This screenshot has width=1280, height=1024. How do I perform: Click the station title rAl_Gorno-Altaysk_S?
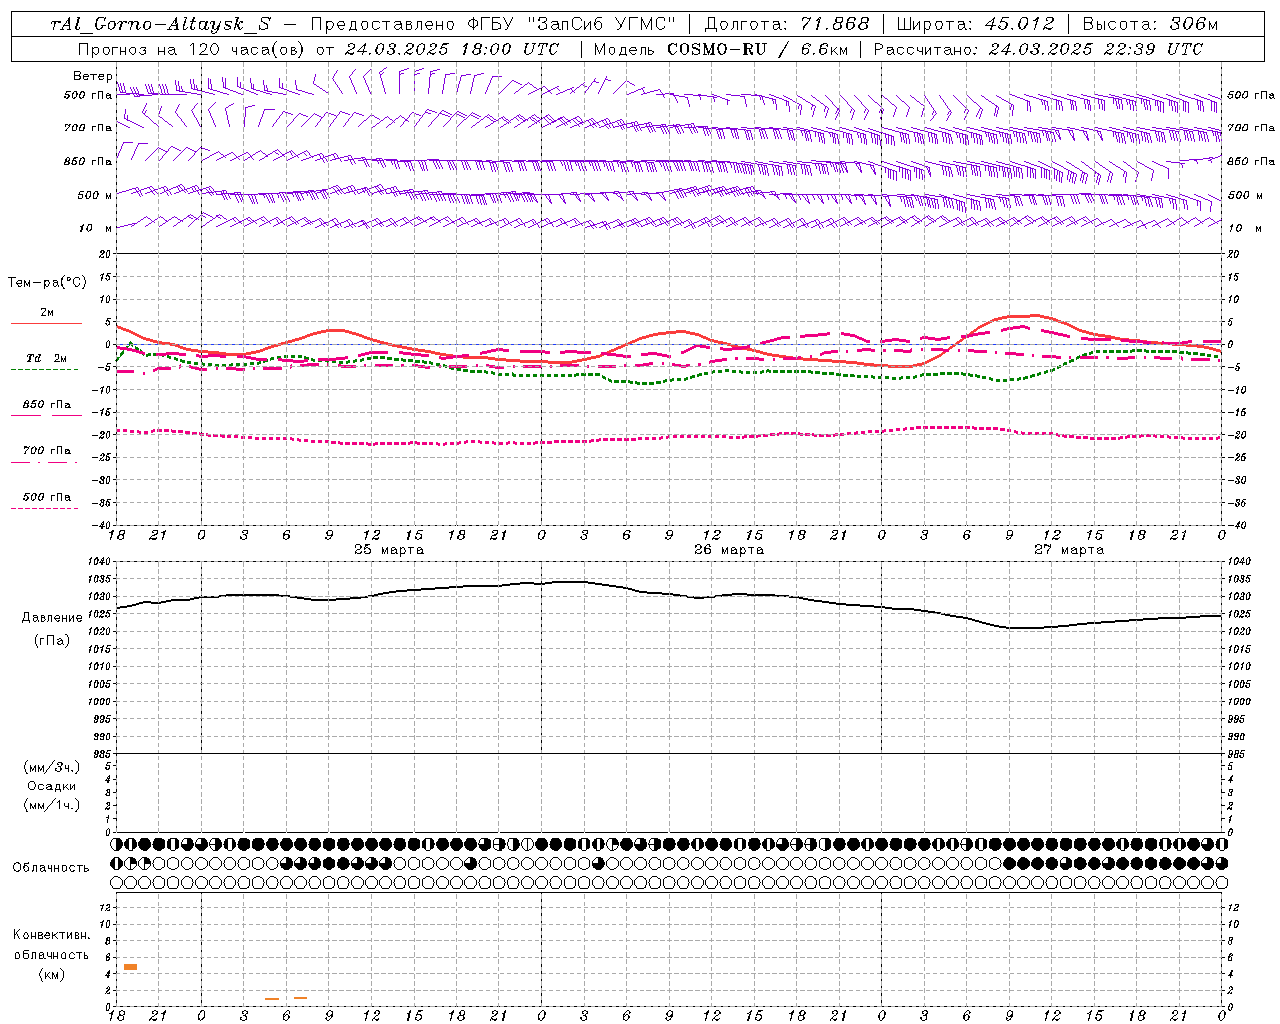pyautogui.click(x=160, y=24)
